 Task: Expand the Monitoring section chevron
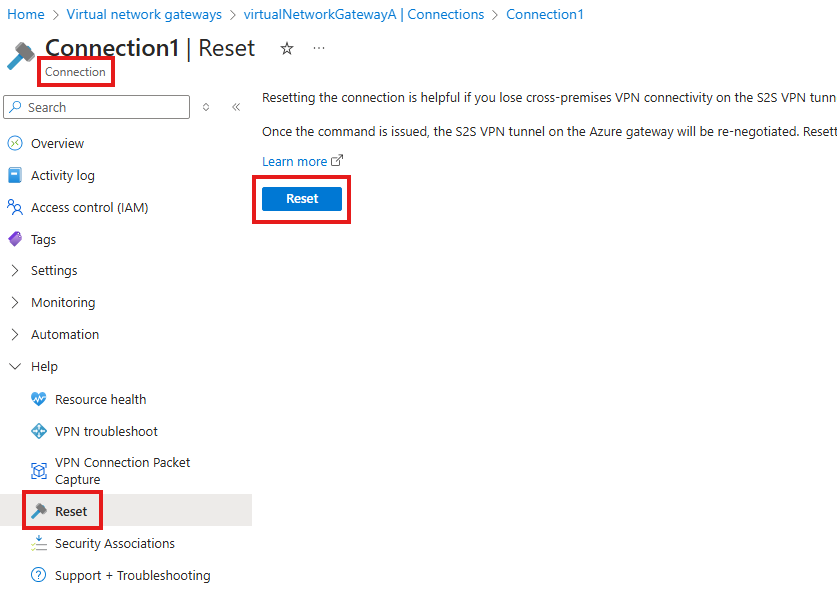pos(15,303)
